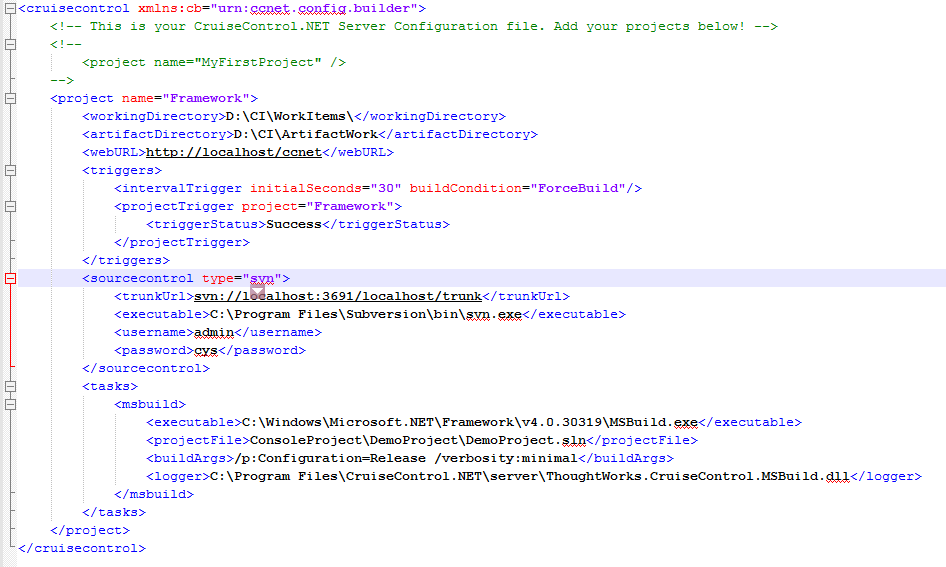
Task: Collapse the MyFirstProject comment block fold
Action: [10, 45]
